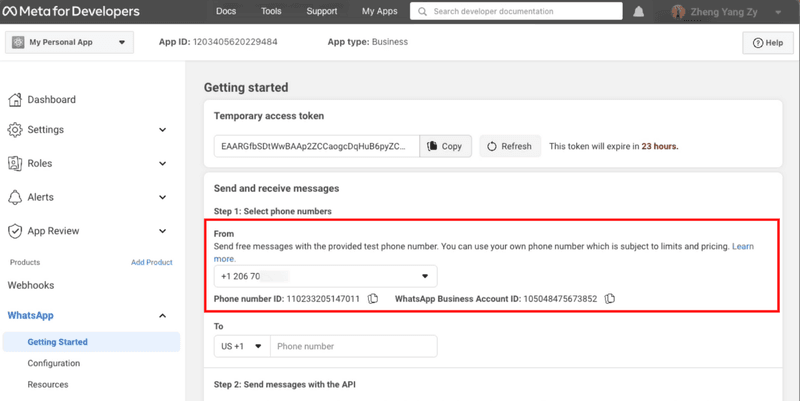Expand the Alerts section

[162, 197]
